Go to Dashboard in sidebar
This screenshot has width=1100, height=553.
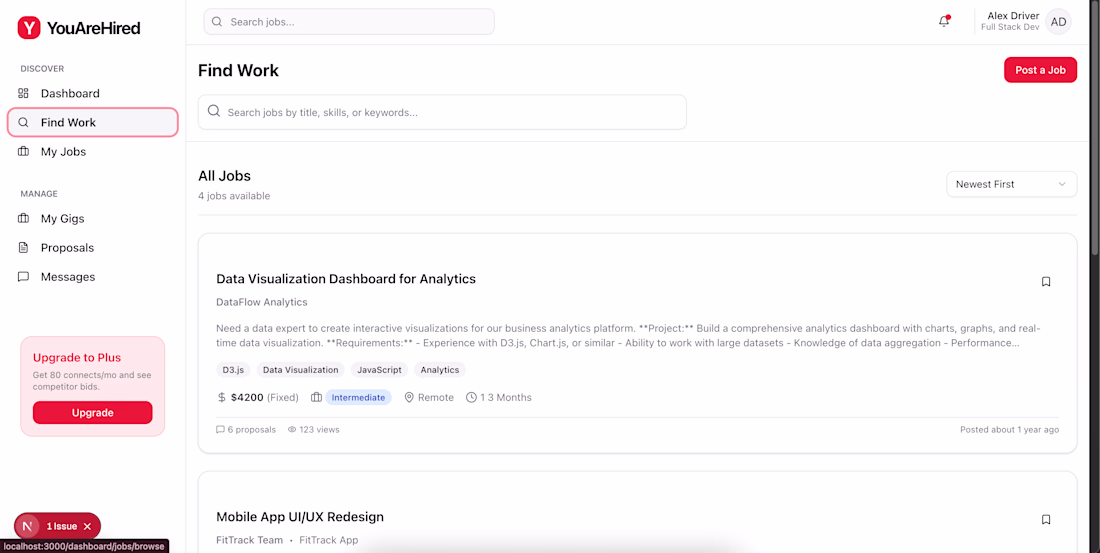point(70,93)
